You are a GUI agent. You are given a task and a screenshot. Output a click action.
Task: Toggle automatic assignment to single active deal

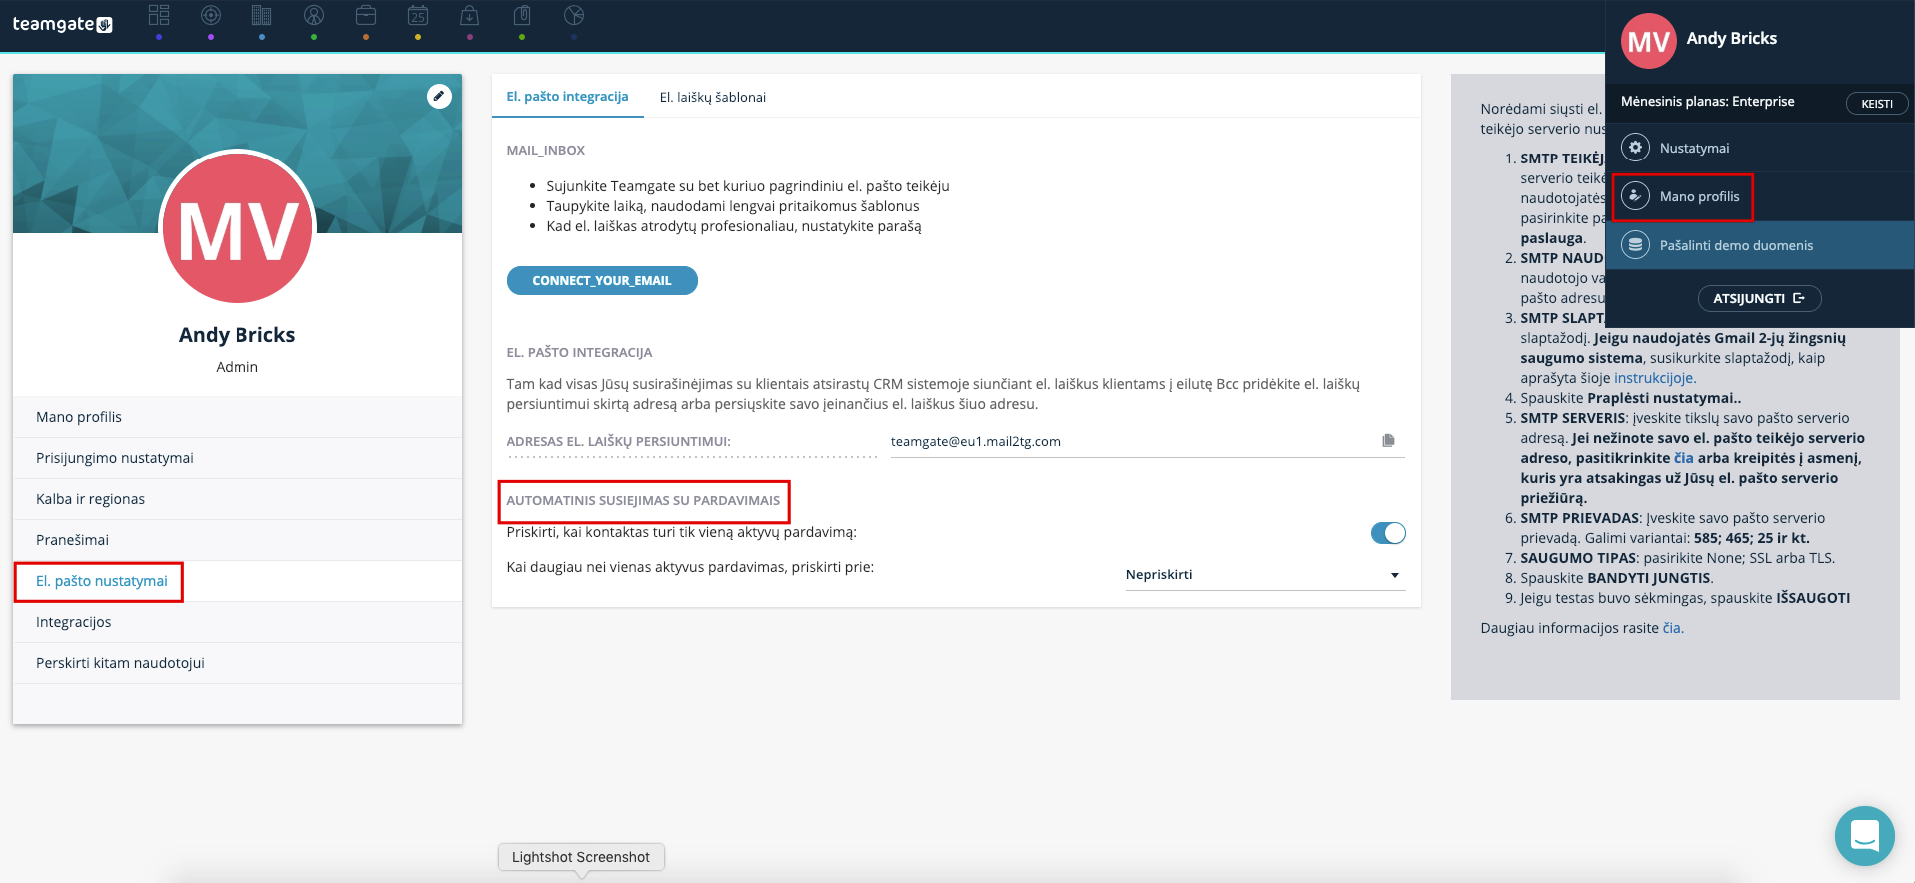coord(1388,533)
